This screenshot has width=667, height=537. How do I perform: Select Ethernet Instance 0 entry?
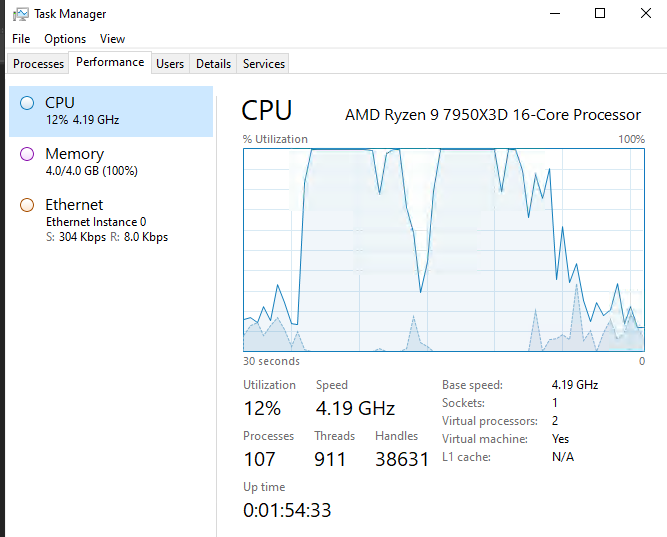(110, 220)
